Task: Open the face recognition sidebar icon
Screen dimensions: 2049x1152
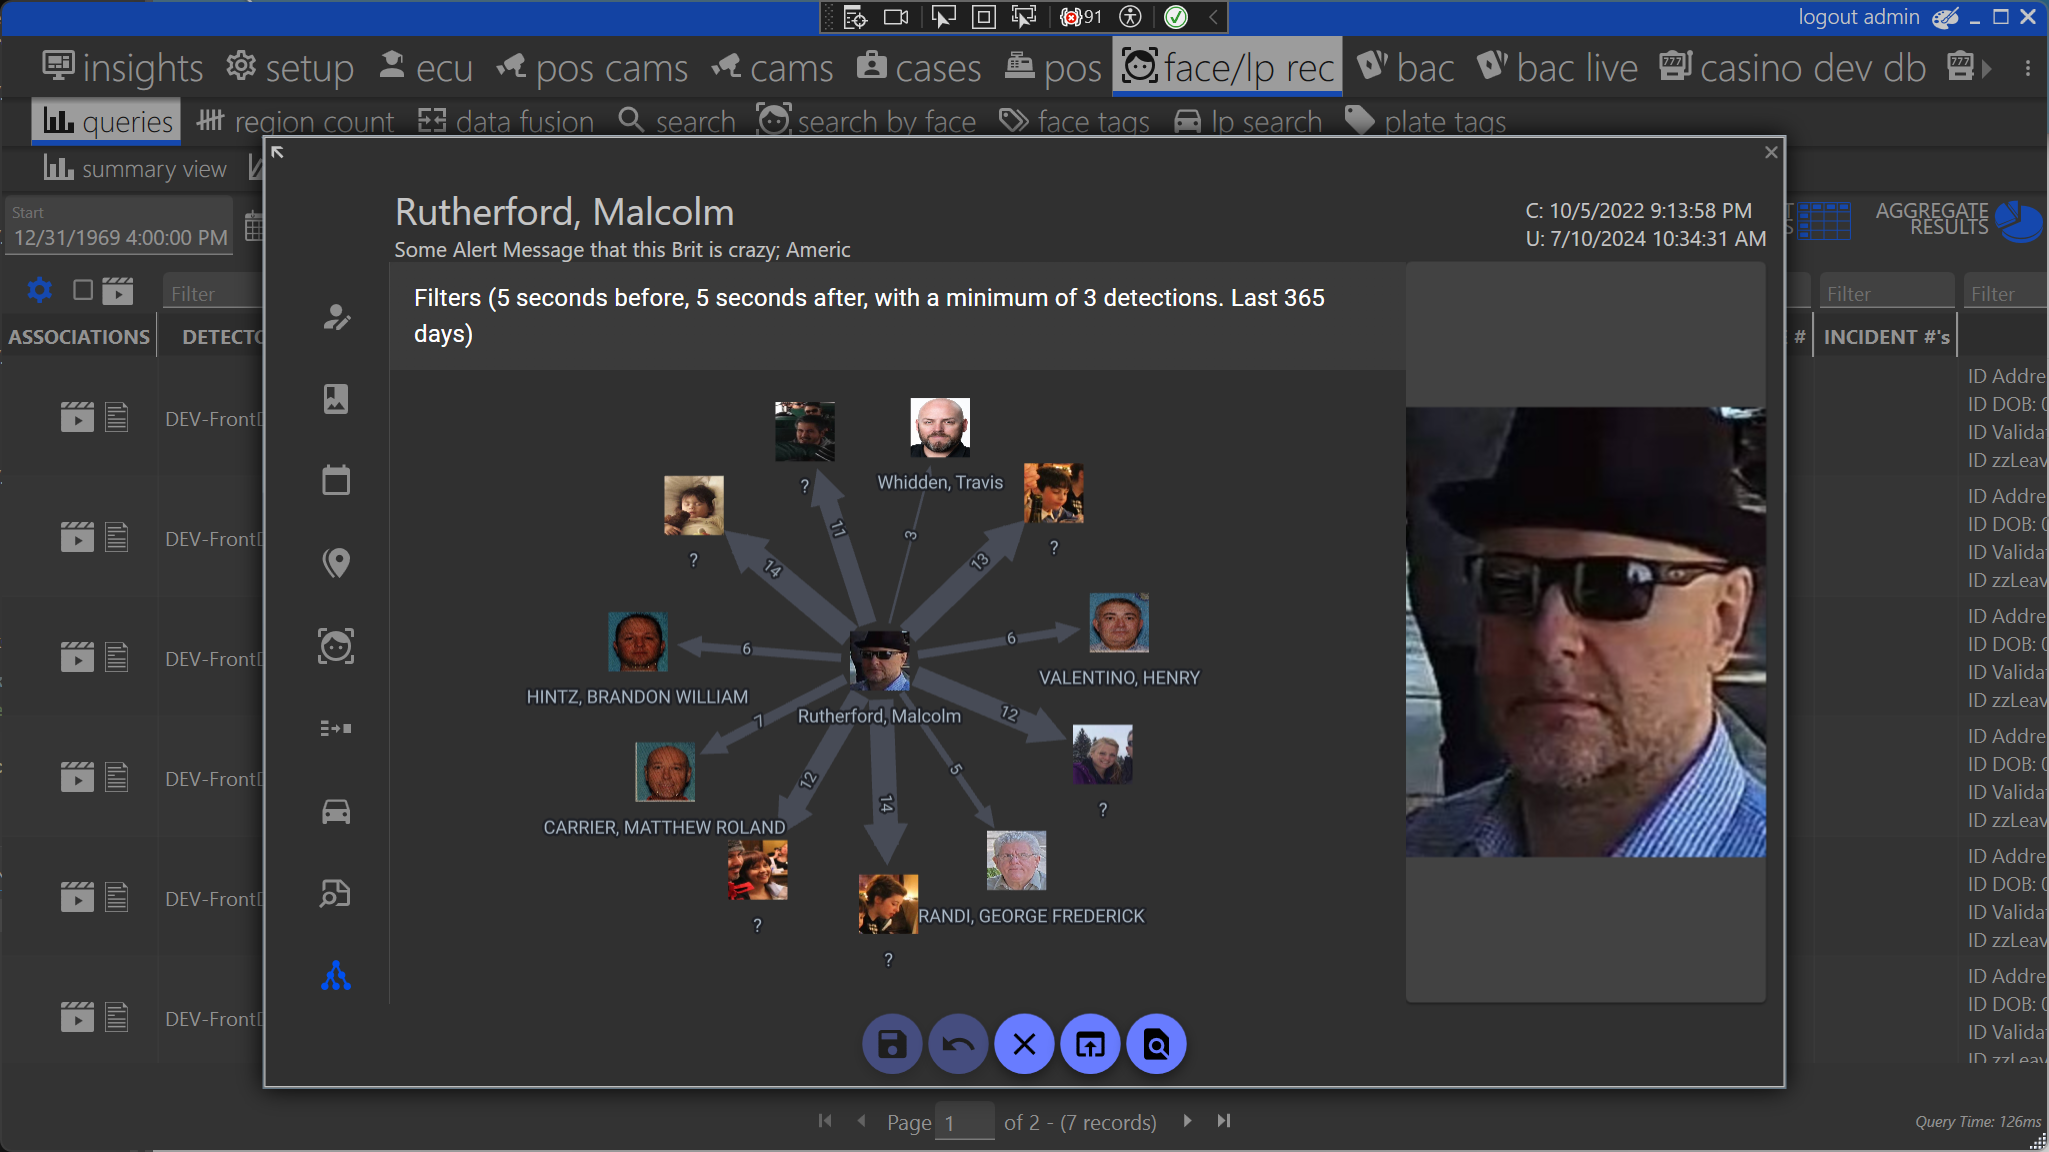Action: point(336,646)
